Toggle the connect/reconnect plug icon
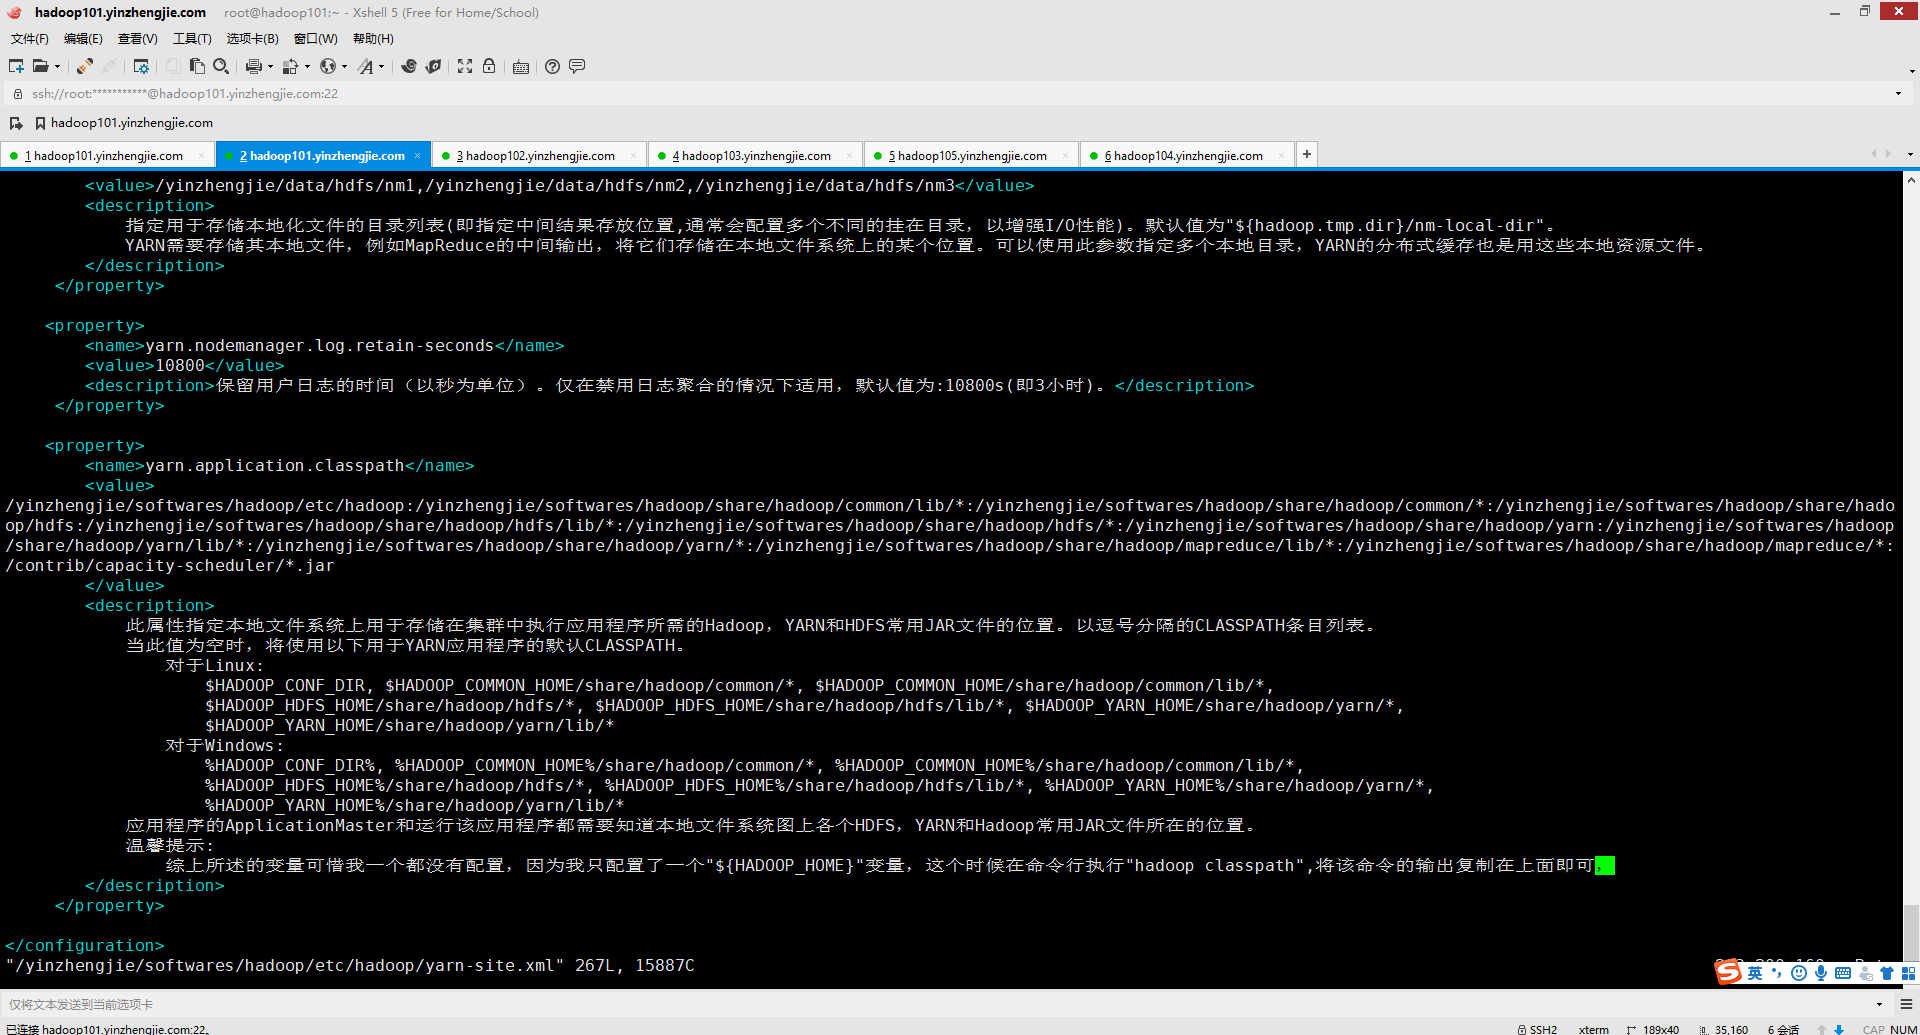 point(84,66)
